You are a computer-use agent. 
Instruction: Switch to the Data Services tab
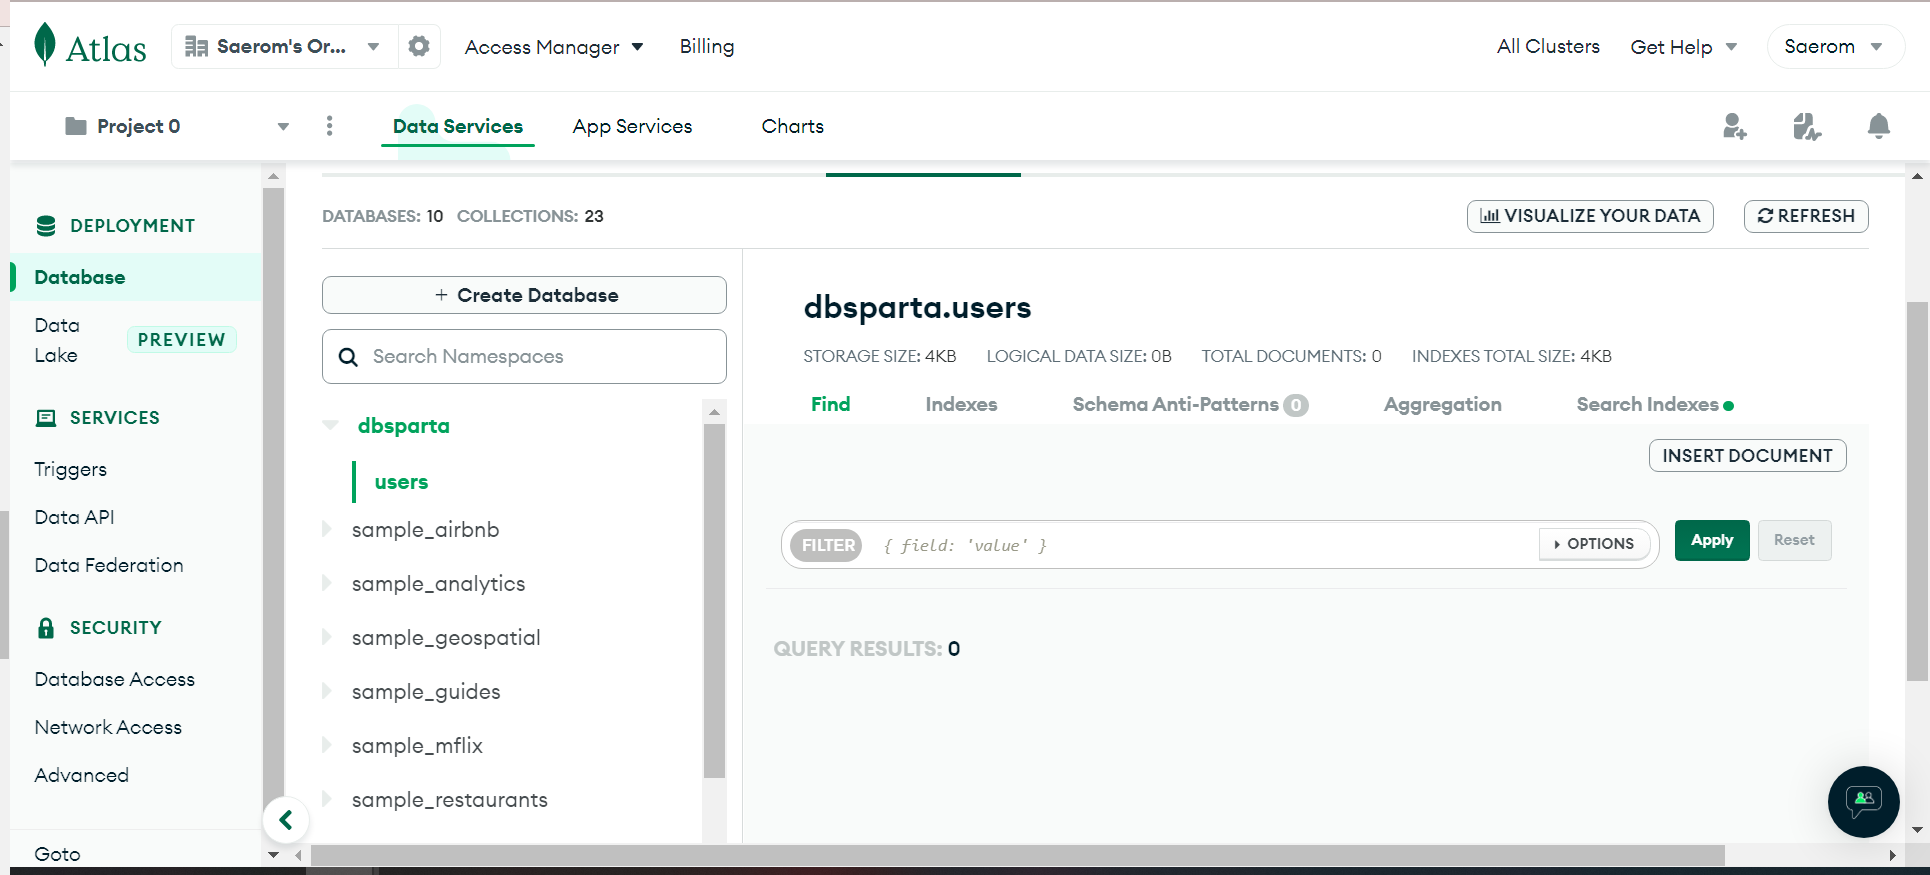[x=458, y=126]
